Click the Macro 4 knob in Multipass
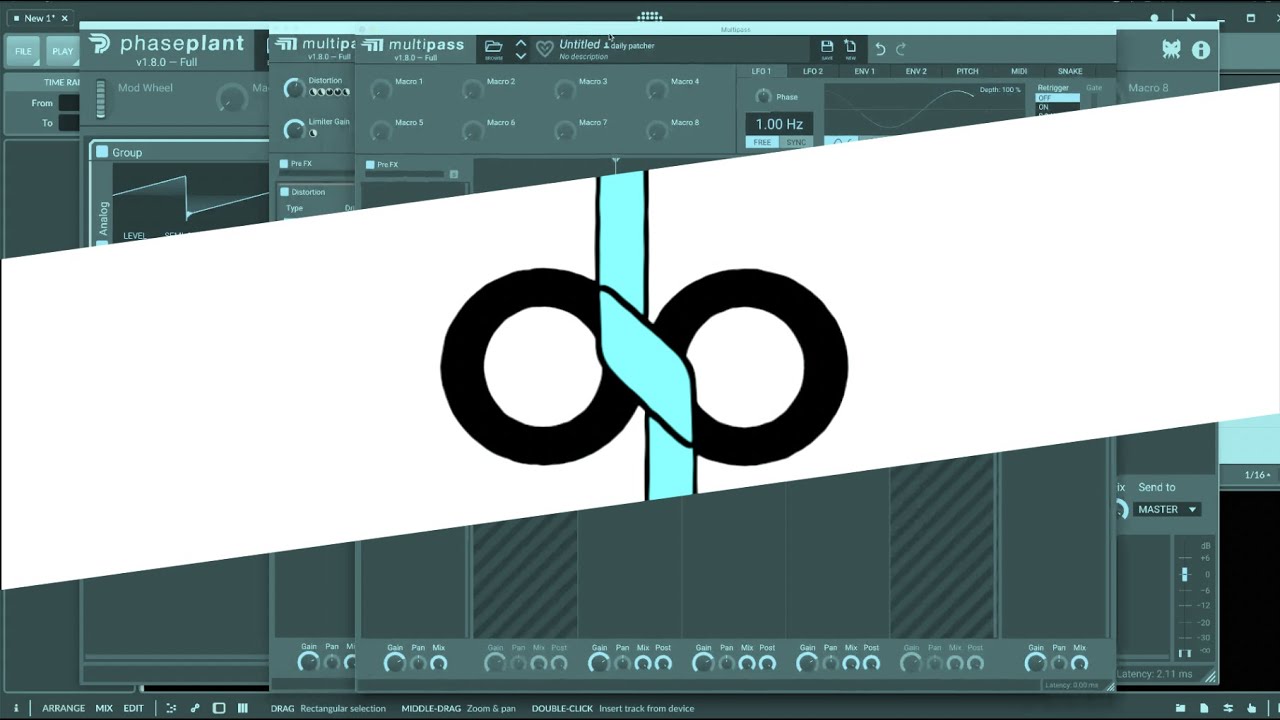 tap(656, 91)
